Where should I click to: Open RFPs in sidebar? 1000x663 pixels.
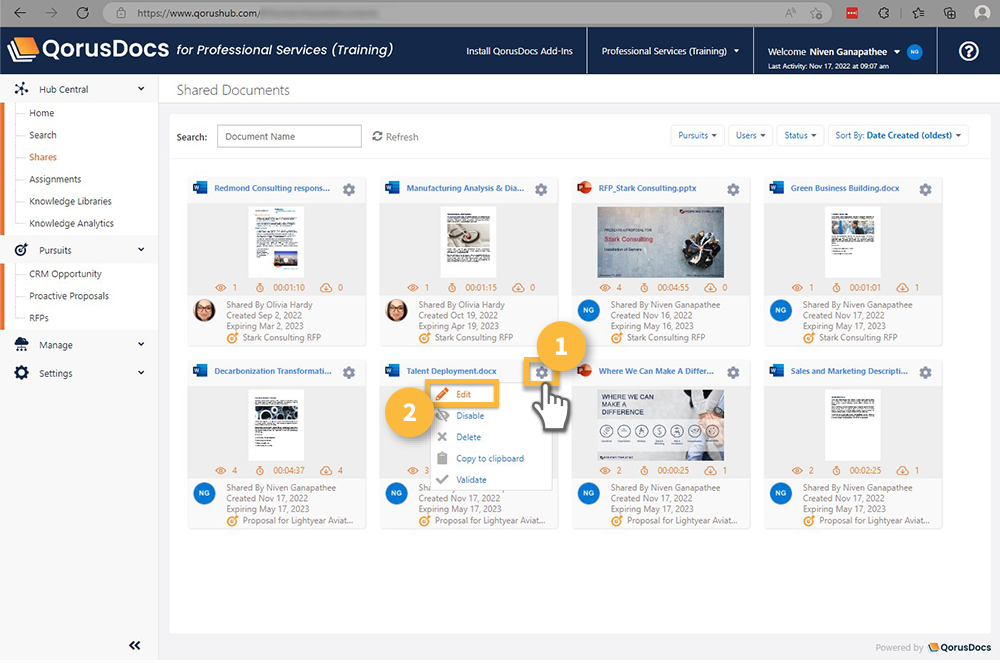pos(39,317)
